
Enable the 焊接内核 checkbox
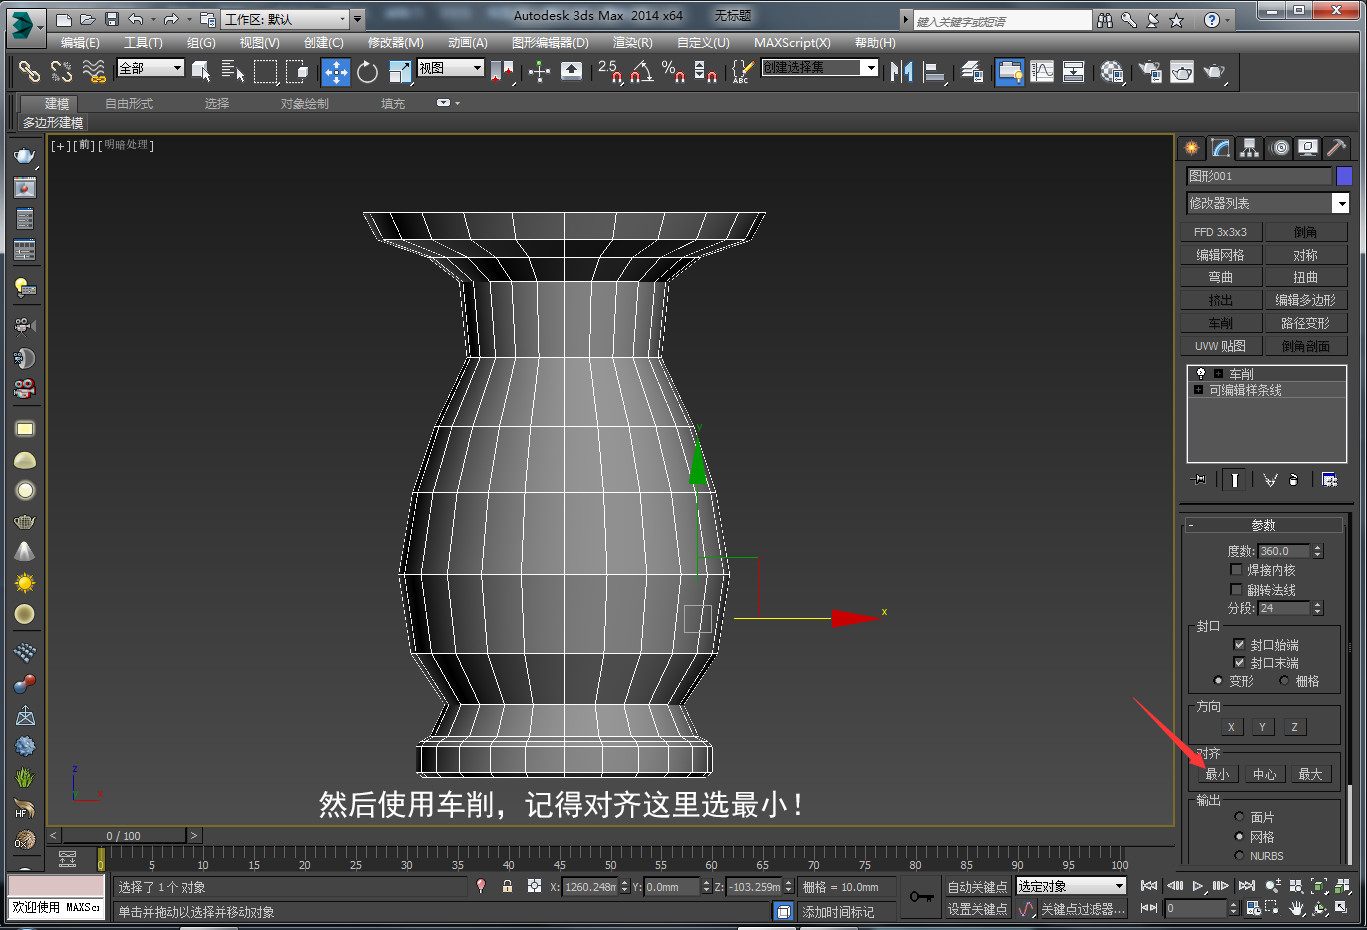click(1237, 569)
